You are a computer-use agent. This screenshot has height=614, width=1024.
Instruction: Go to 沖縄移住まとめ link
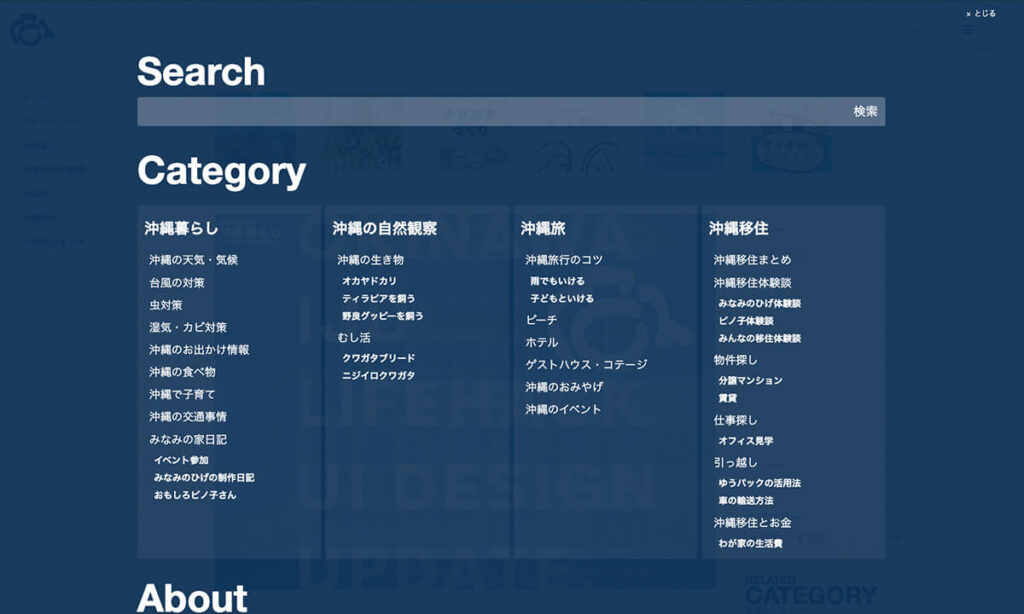(752, 260)
